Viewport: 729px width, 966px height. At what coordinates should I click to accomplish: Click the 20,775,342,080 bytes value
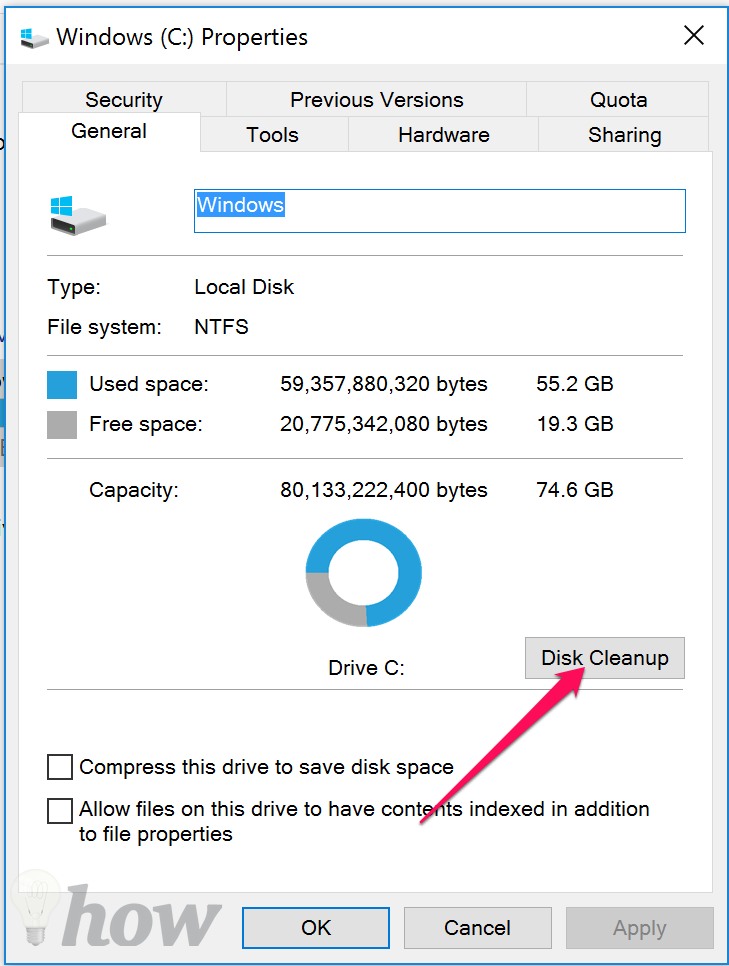point(383,424)
